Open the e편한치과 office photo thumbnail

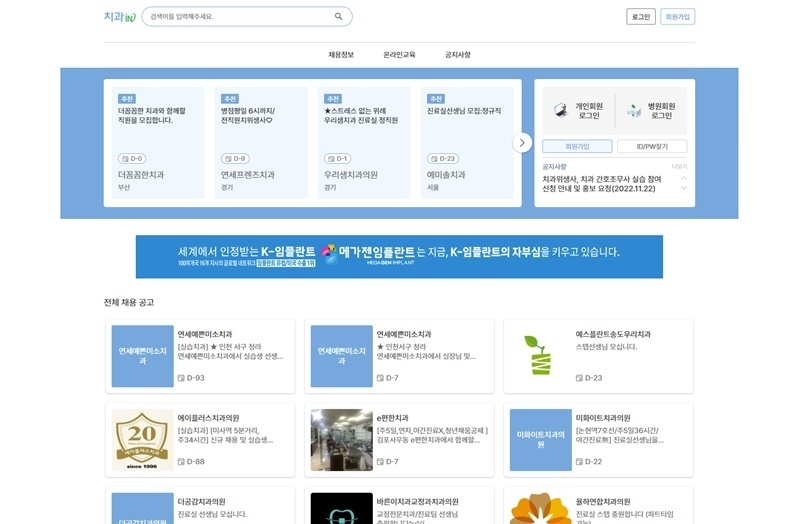341,440
